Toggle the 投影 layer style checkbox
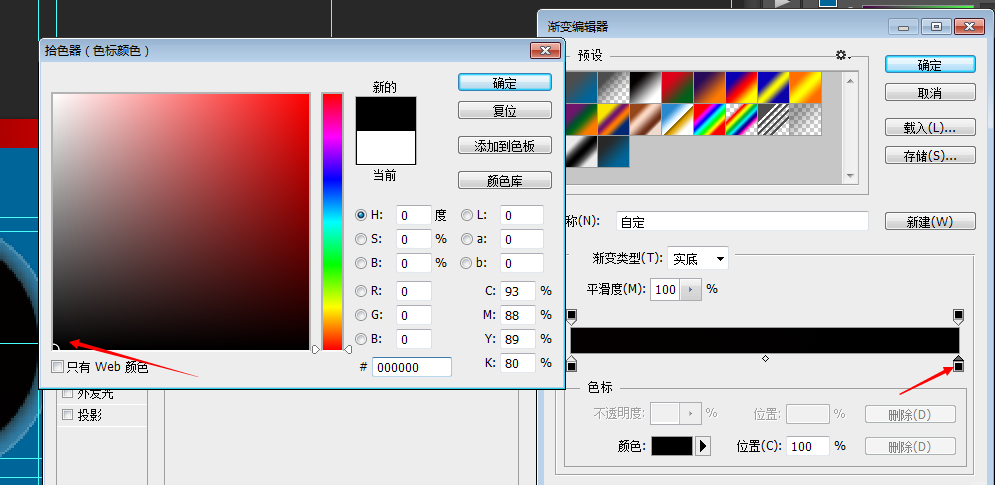 67,415
